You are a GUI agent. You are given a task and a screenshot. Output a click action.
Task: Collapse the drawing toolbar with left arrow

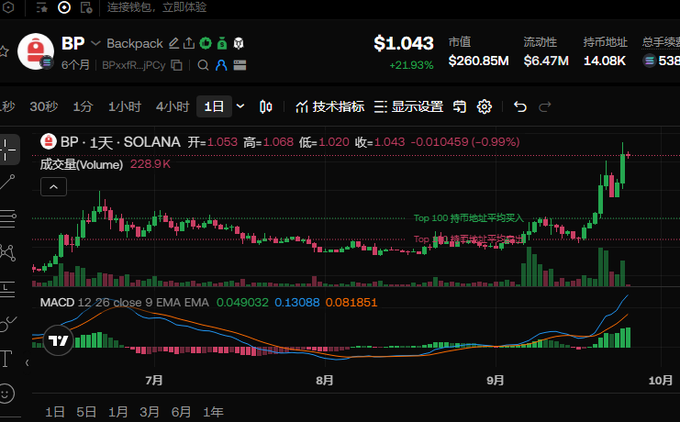[27, 362]
